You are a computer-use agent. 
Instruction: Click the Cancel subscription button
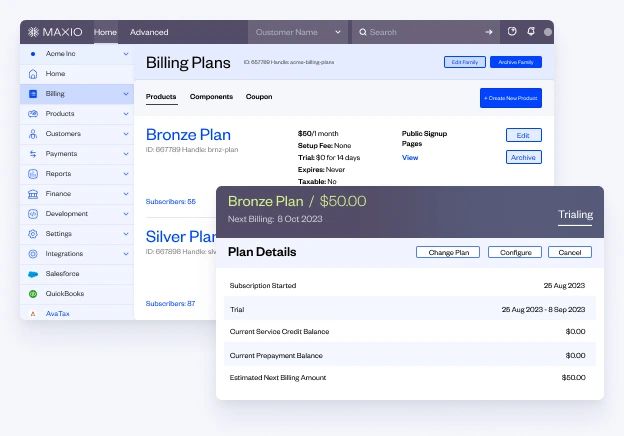569,252
